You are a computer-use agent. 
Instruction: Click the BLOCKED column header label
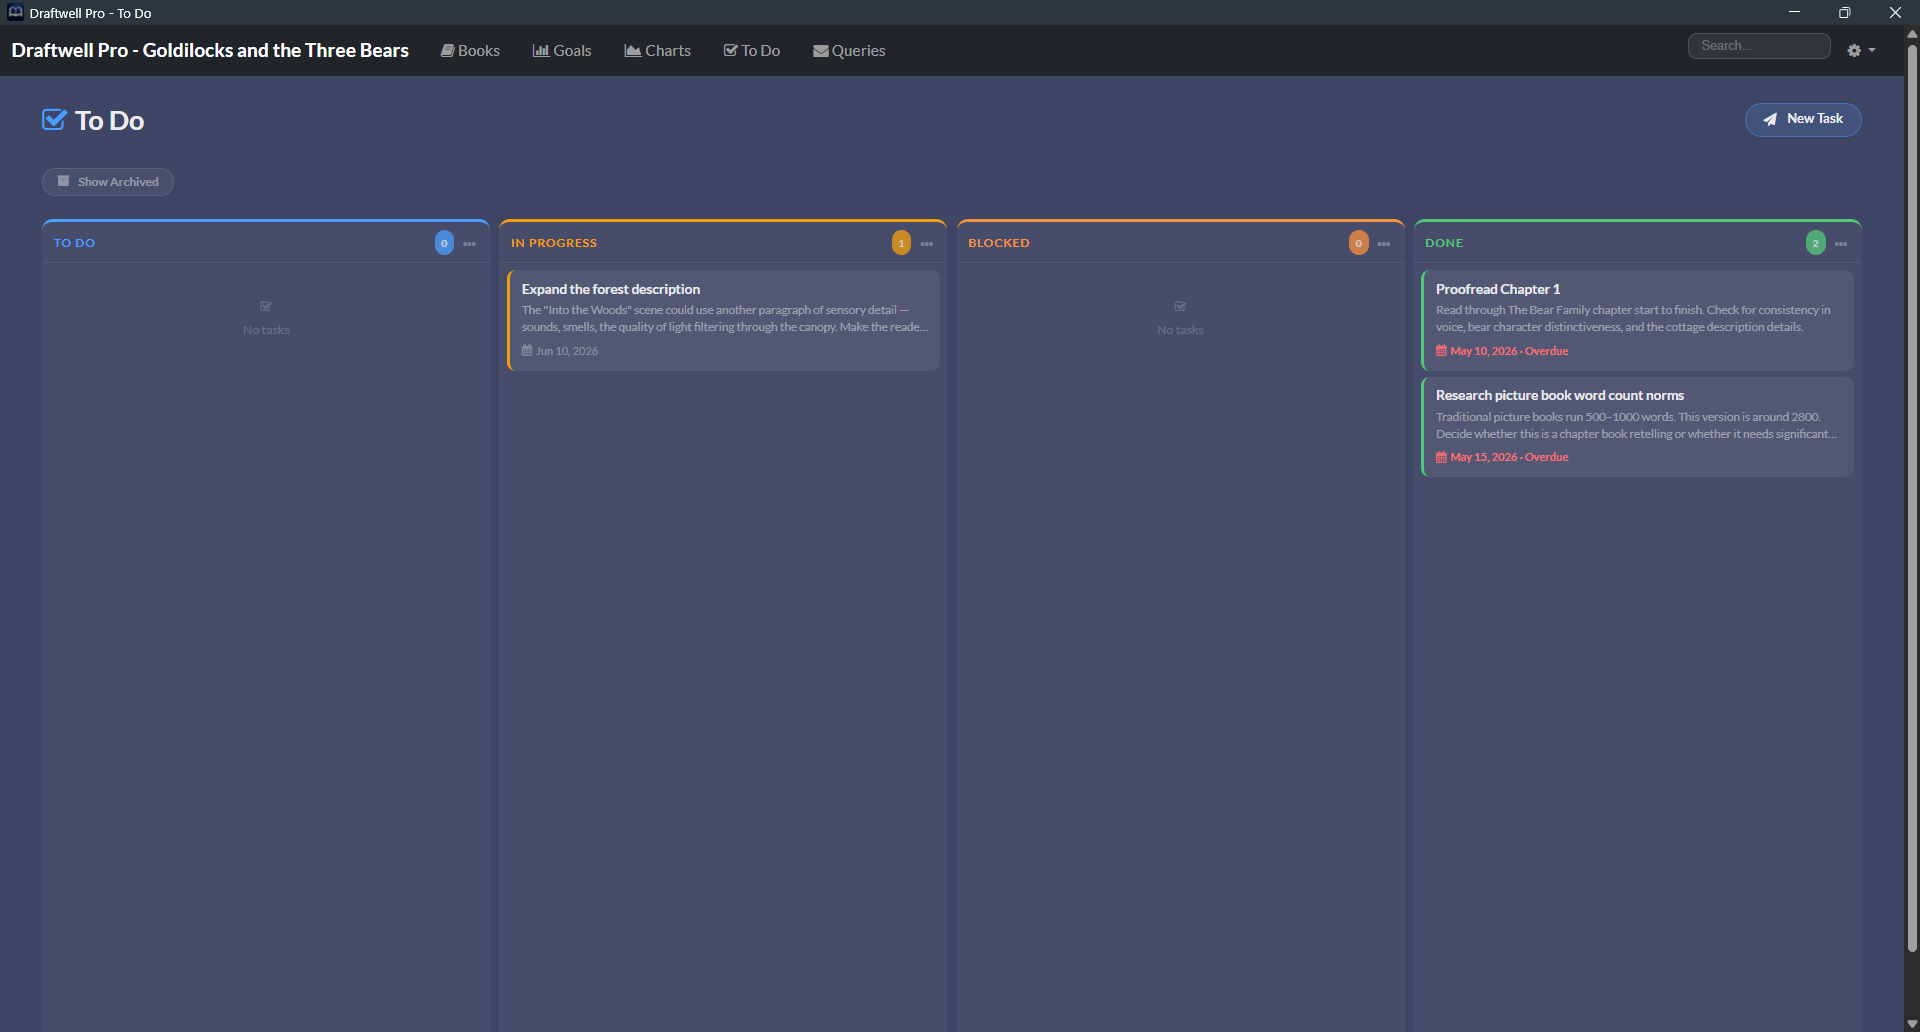click(x=999, y=243)
